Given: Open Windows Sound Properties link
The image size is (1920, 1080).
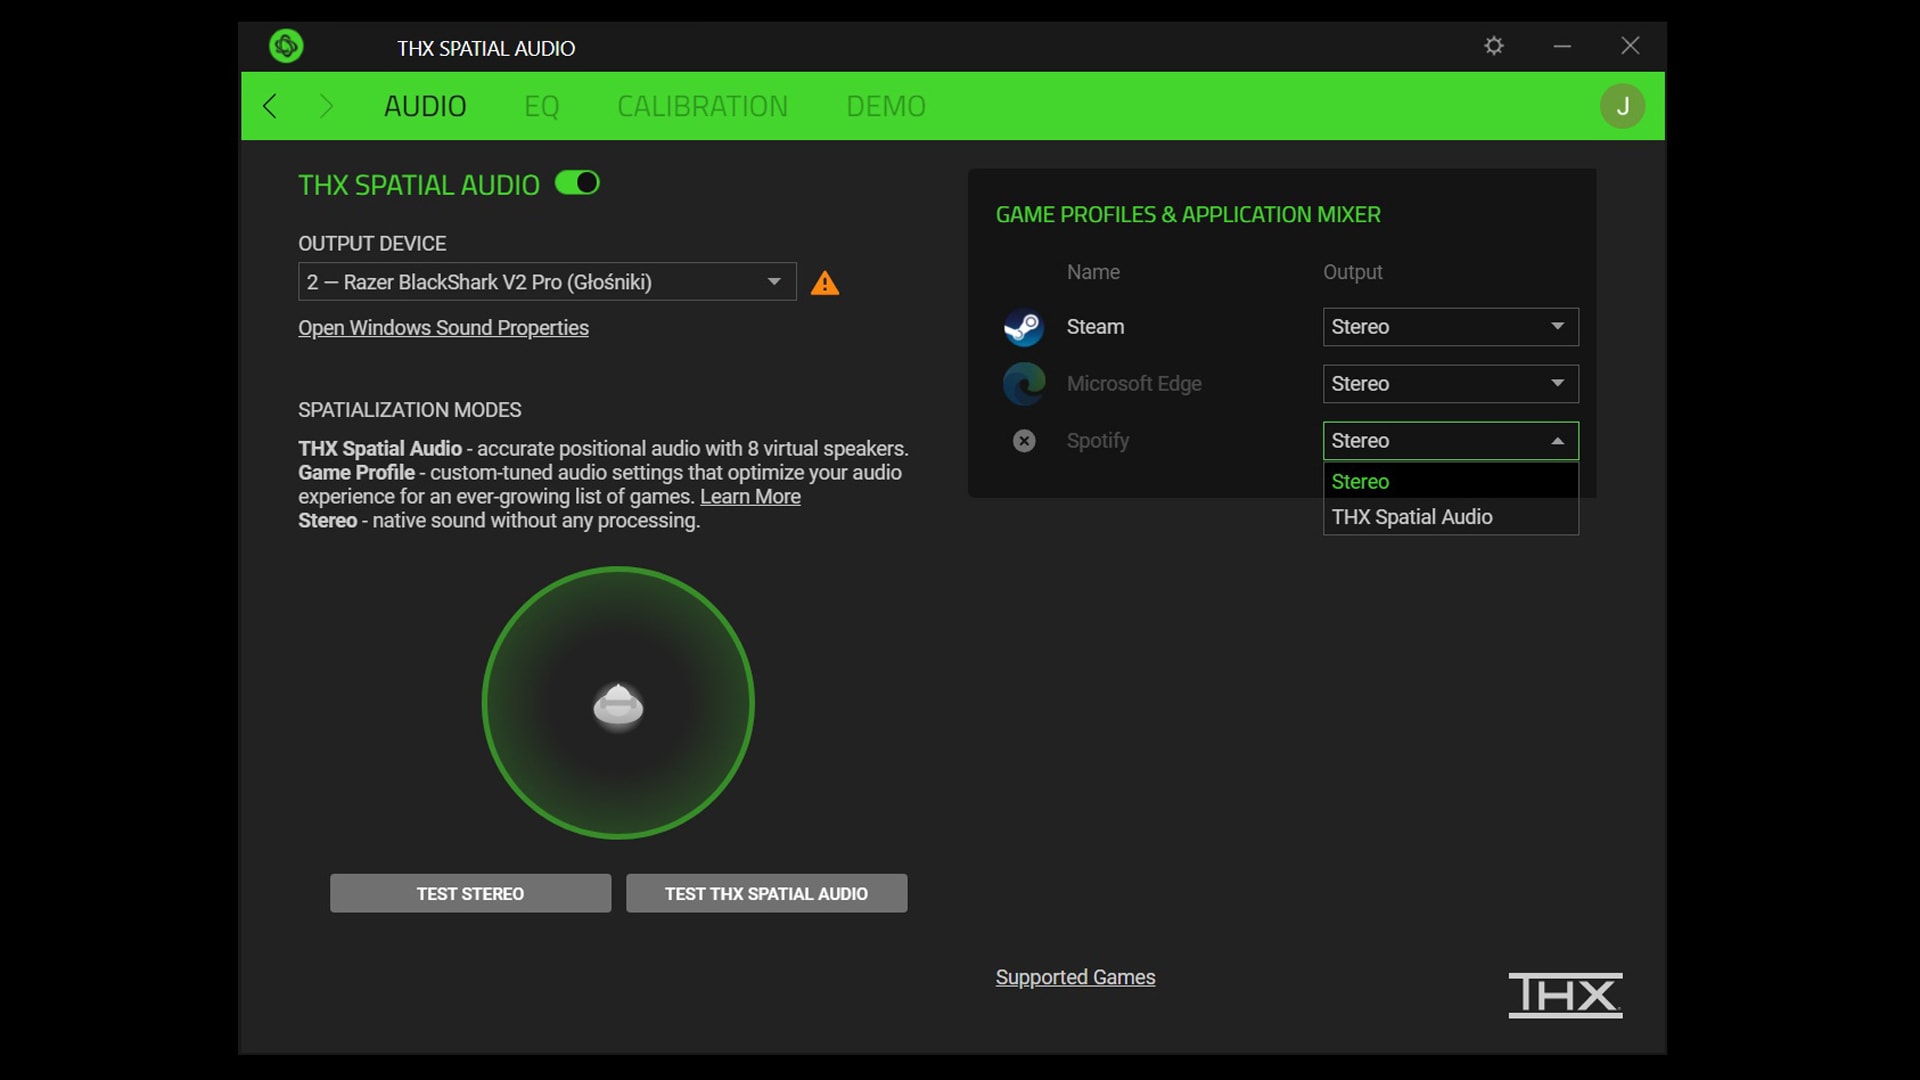Looking at the screenshot, I should click(443, 328).
